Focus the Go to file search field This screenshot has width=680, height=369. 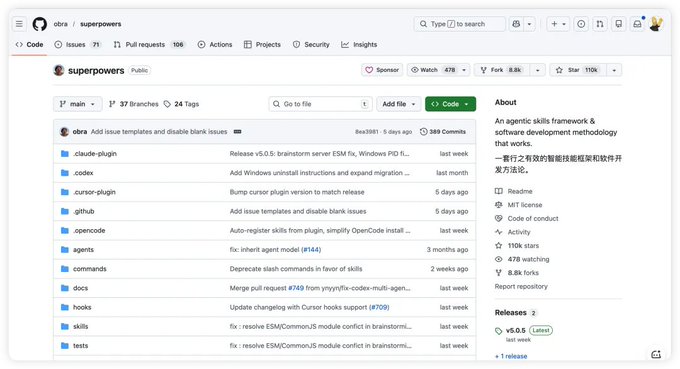tap(320, 104)
